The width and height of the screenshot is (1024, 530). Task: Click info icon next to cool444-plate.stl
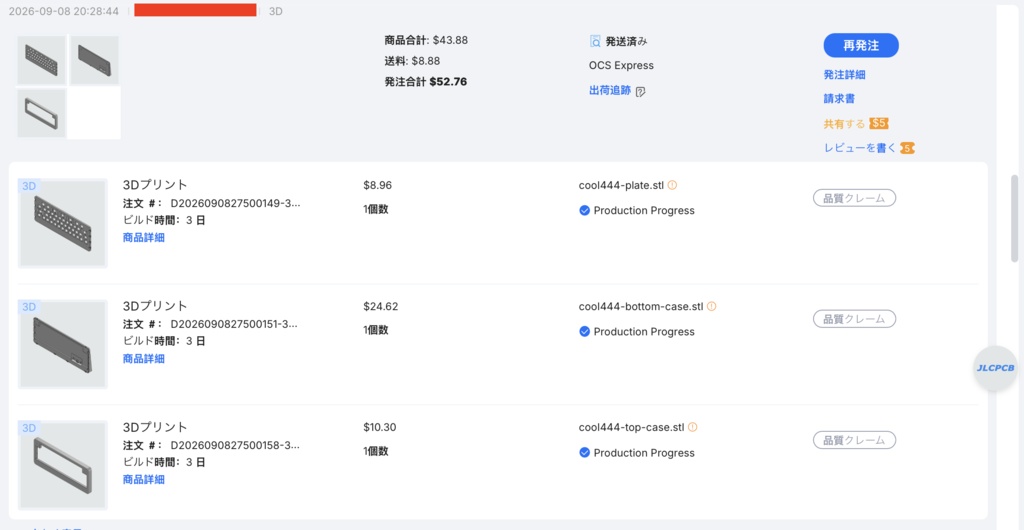[672, 185]
